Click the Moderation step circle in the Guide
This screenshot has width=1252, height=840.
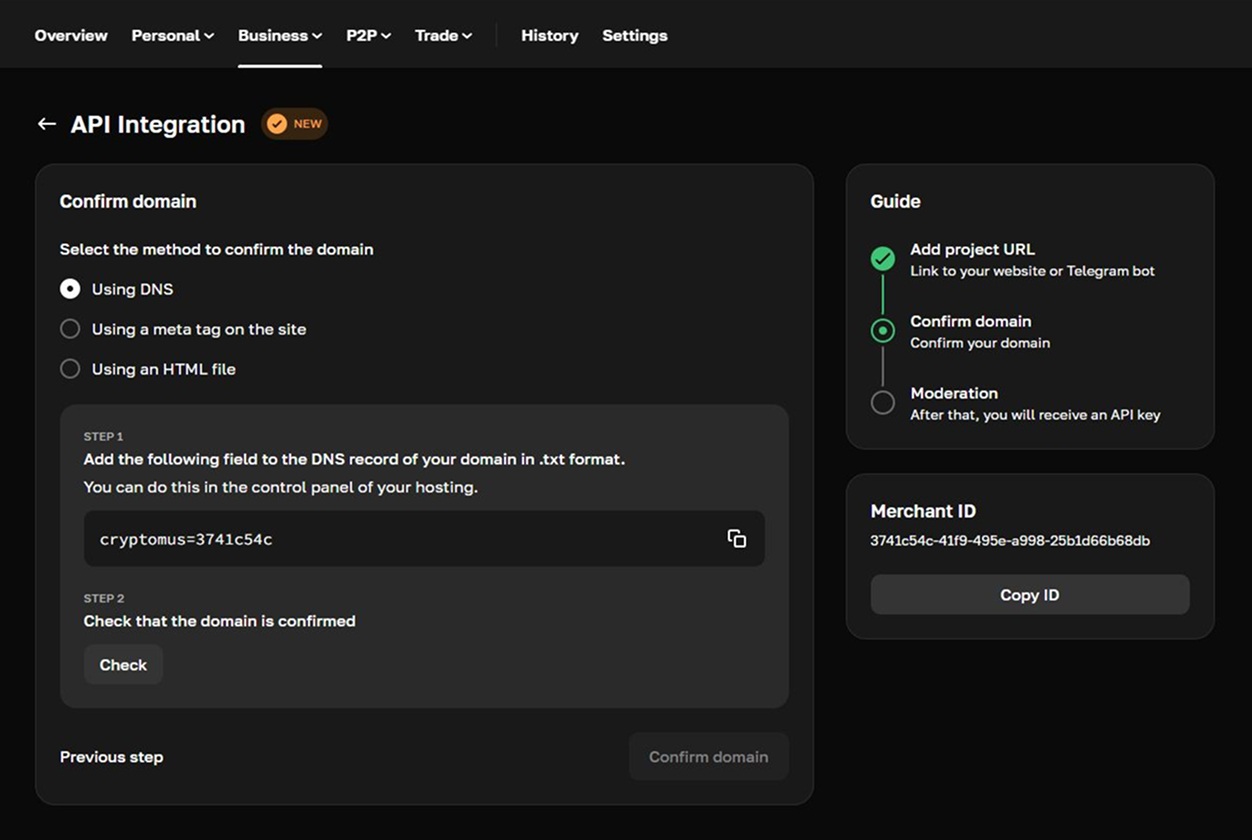pyautogui.click(x=881, y=402)
